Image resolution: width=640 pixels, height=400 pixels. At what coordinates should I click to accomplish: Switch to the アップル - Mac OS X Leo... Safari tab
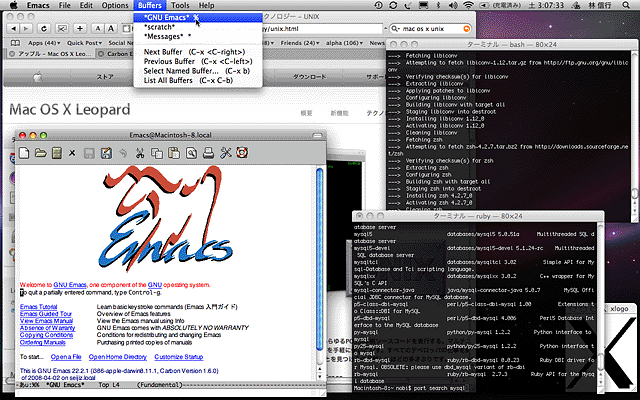tap(51, 54)
